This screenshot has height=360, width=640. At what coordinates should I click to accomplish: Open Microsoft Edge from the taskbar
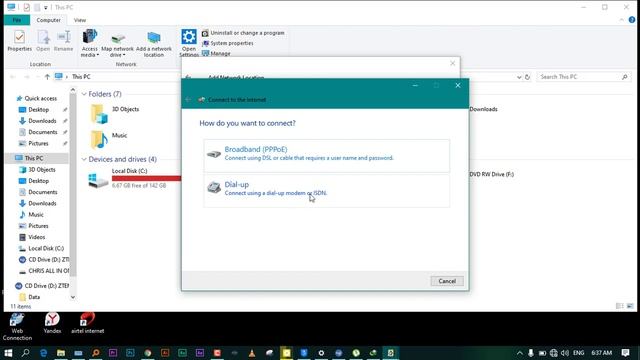coord(43,353)
